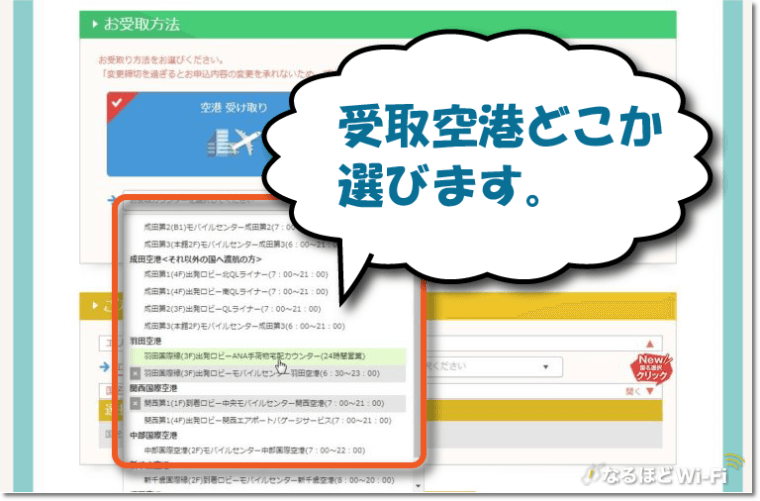Select 中部国際空港(2F)モバイルセンター option
The height and width of the screenshot is (501, 760).
(254, 451)
